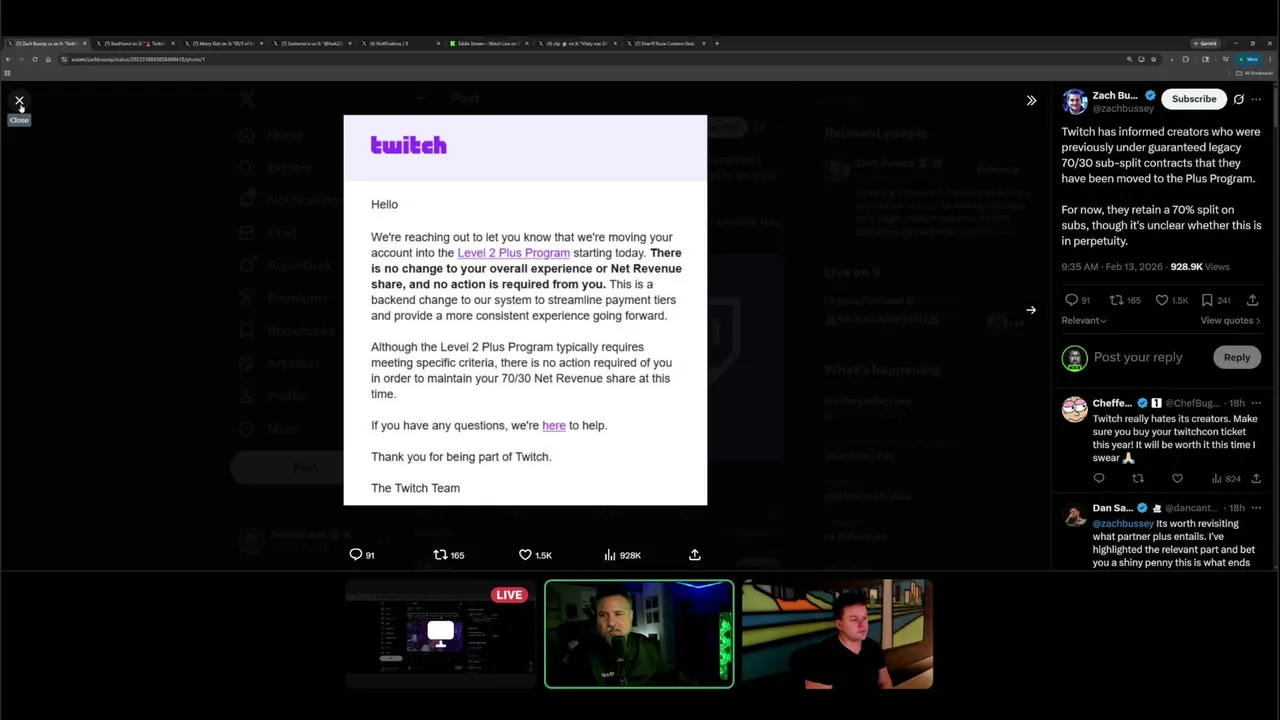Select the LIVE screen-share thumbnail

440,634
